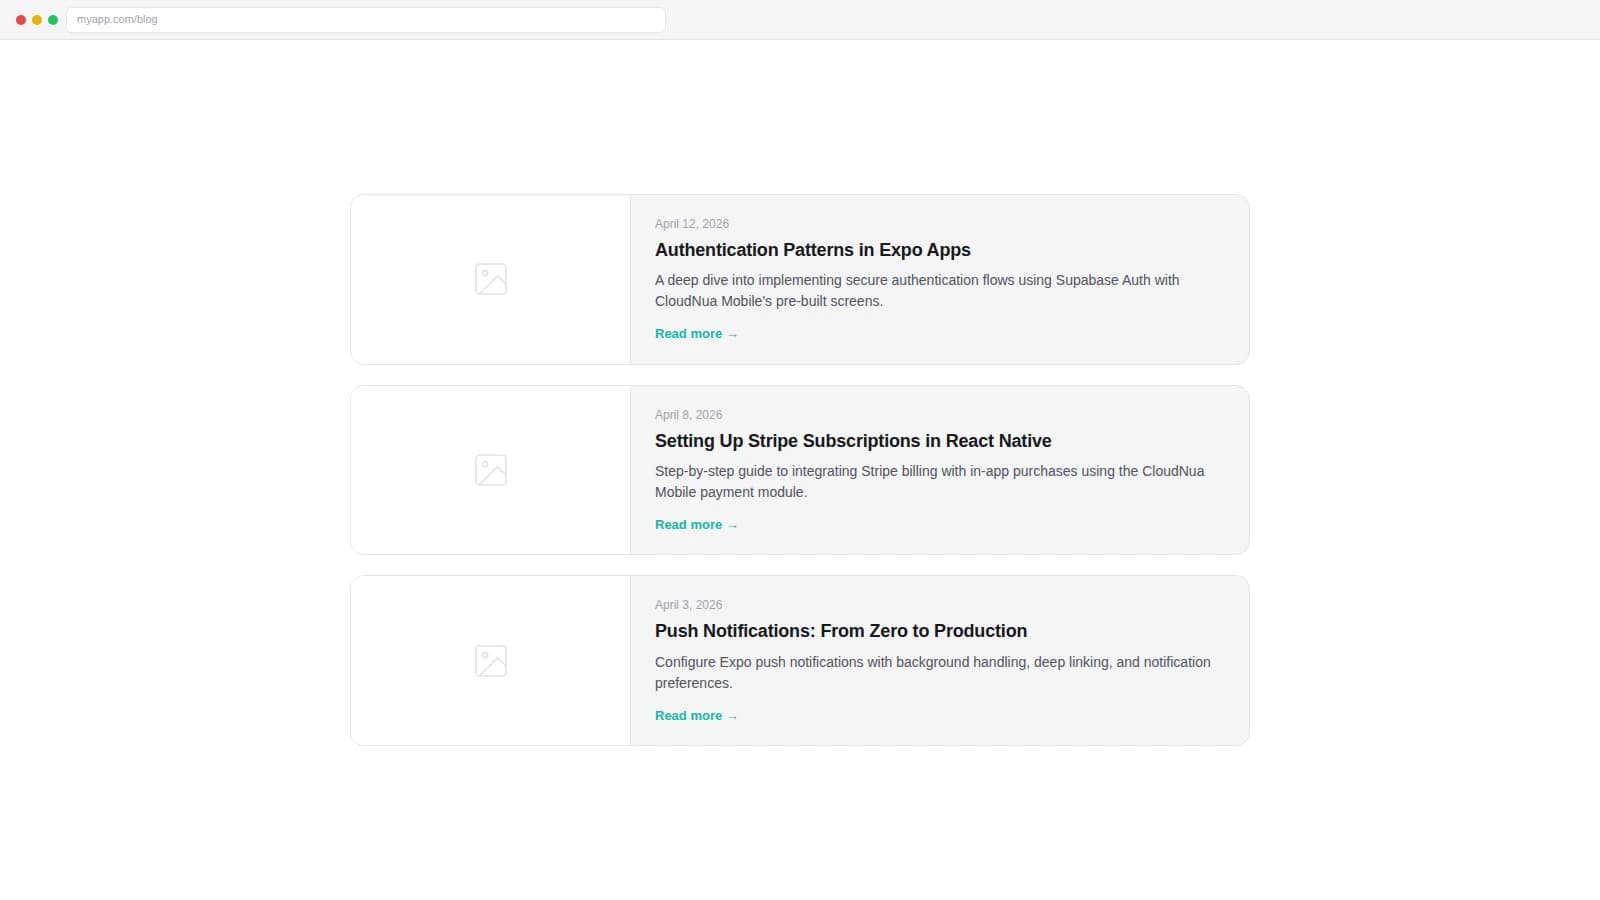The height and width of the screenshot is (900, 1600).
Task: Open Read more for Authentication Patterns in Expo Apps
Action: point(696,334)
